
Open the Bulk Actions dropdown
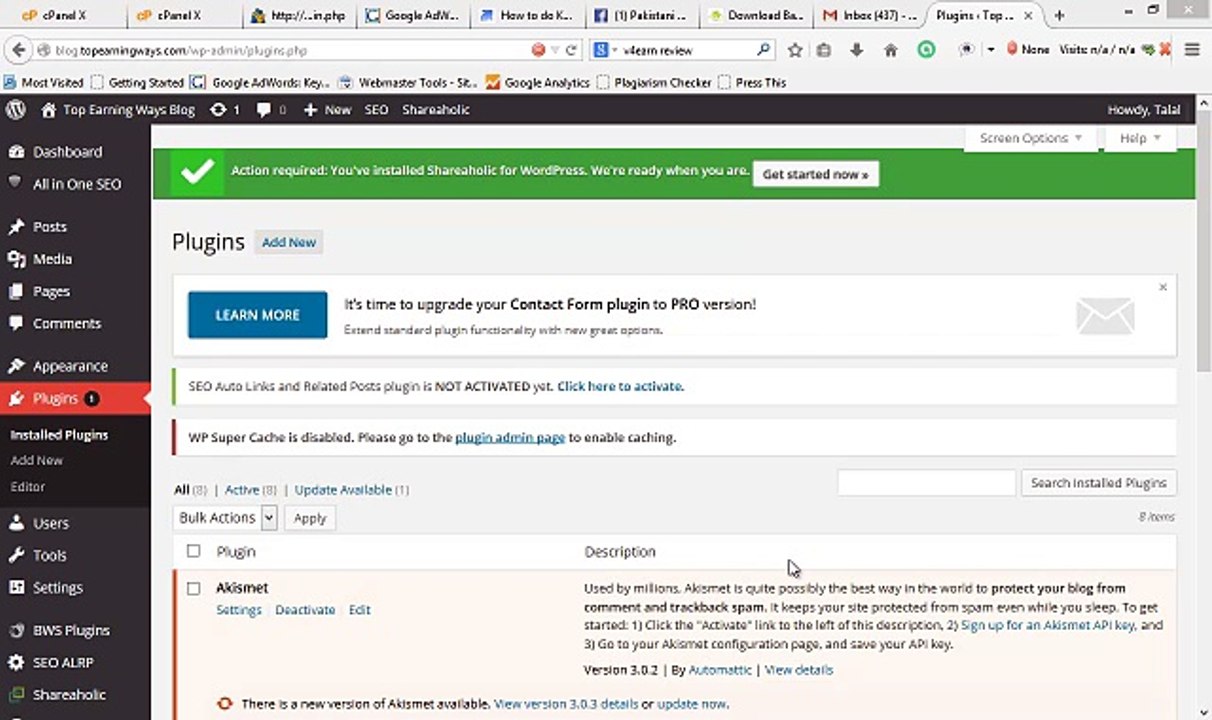(225, 518)
